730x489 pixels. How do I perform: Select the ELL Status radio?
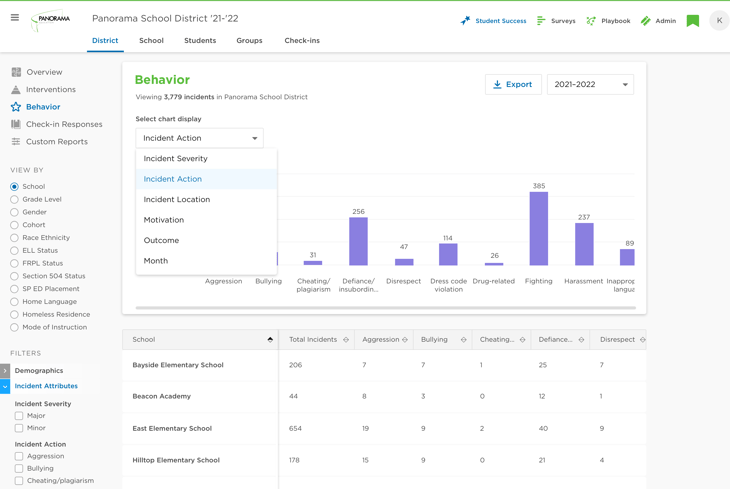coord(14,251)
